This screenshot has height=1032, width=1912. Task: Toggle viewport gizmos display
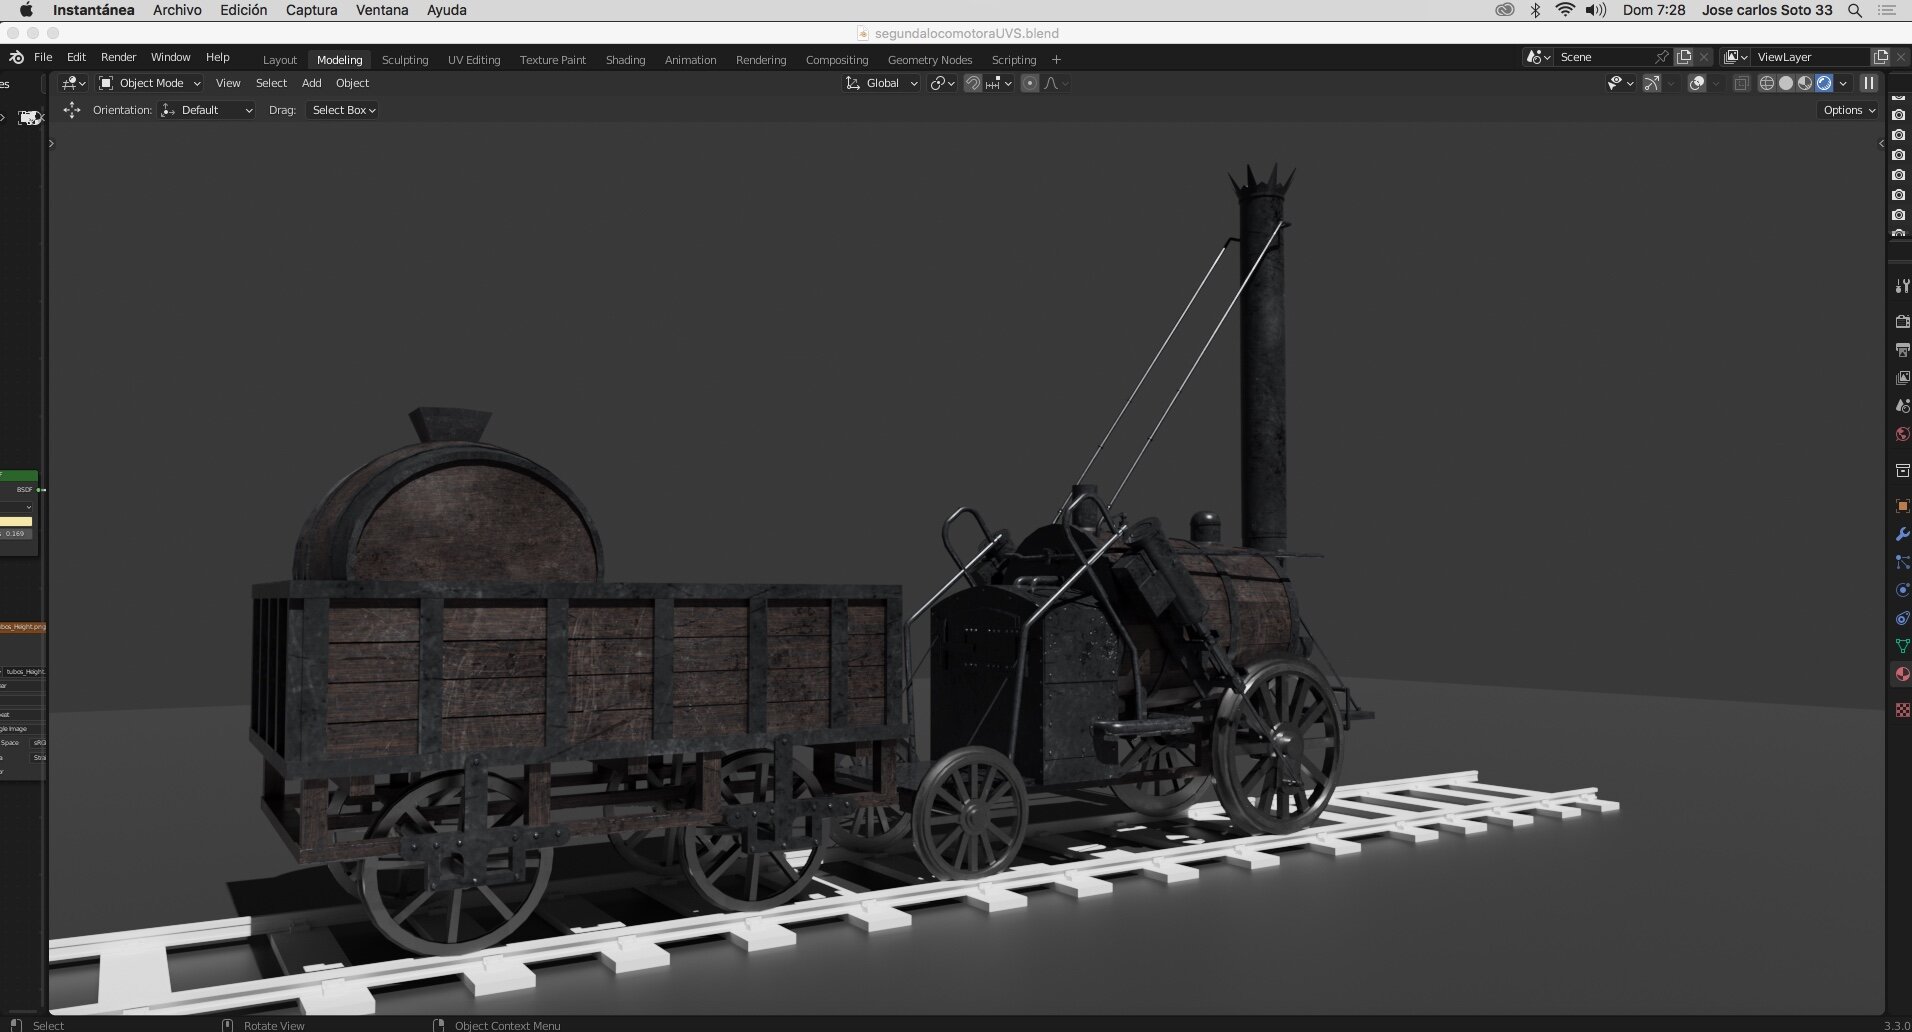[1651, 83]
